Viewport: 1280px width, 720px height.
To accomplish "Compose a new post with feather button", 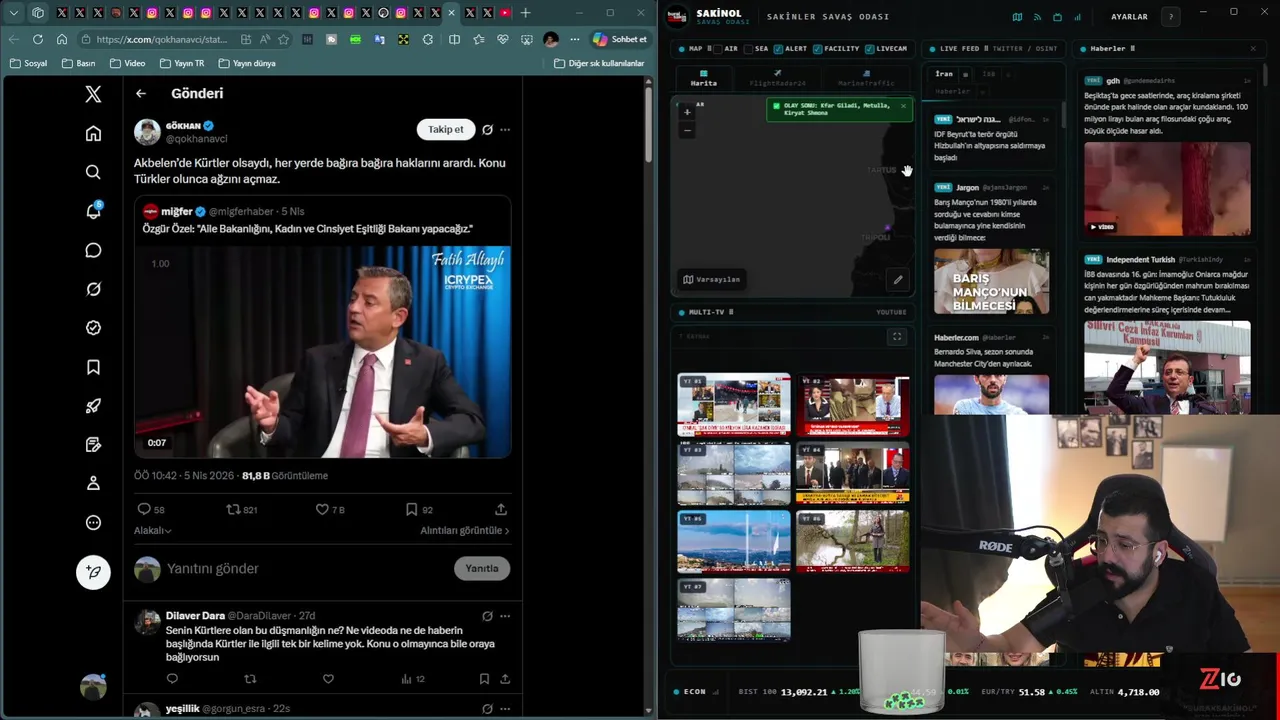I will pyautogui.click(x=93, y=572).
